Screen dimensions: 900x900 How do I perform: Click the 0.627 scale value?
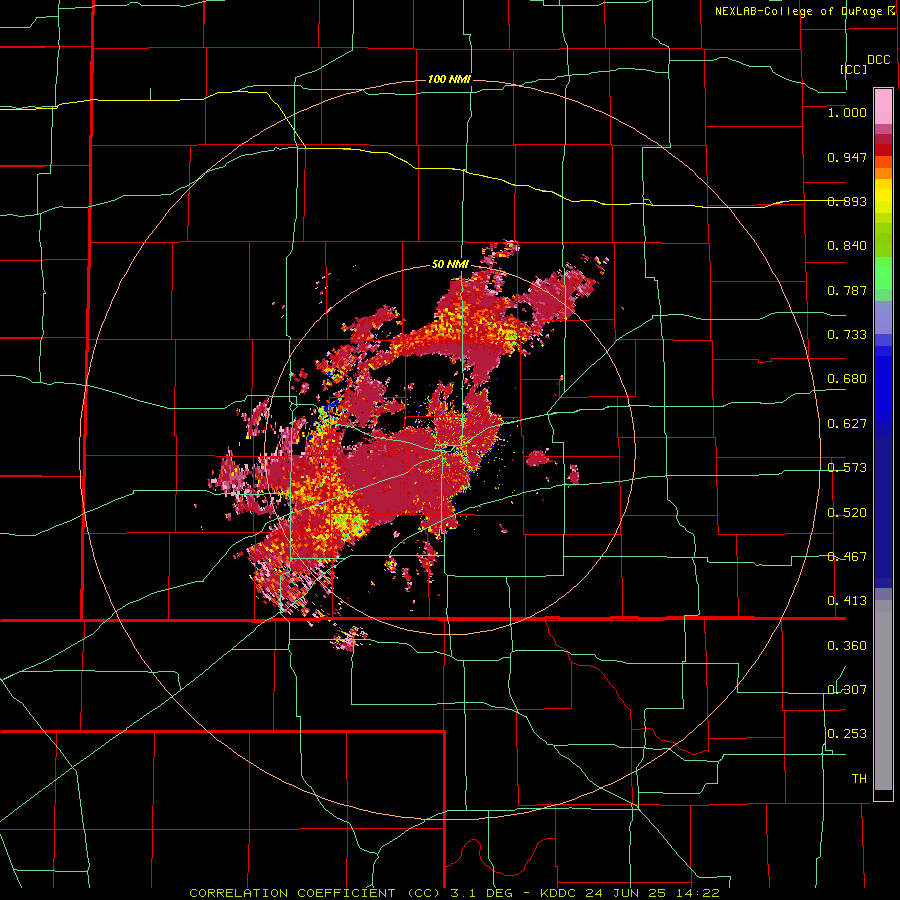[847, 424]
